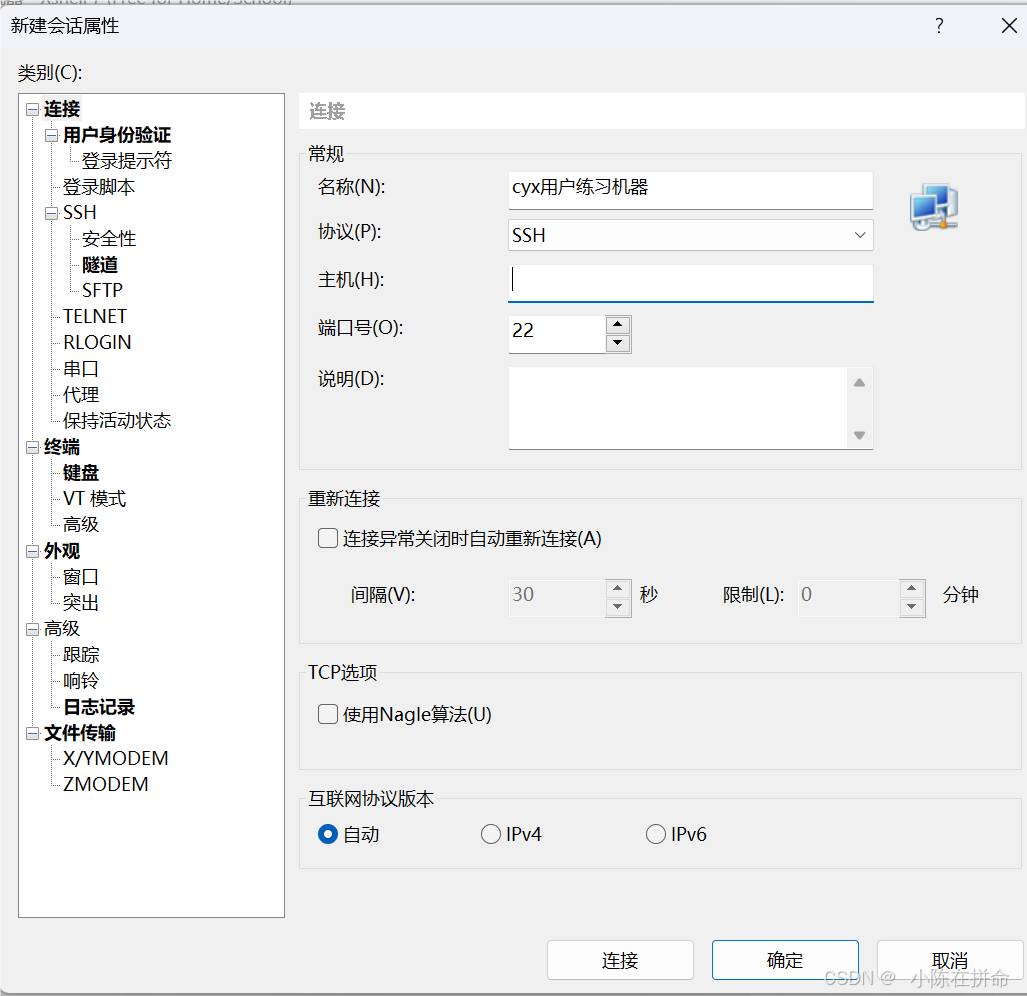Screen dimensions: 1027x996
Task: Decrease the port number with down arrow
Action: [x=618, y=343]
